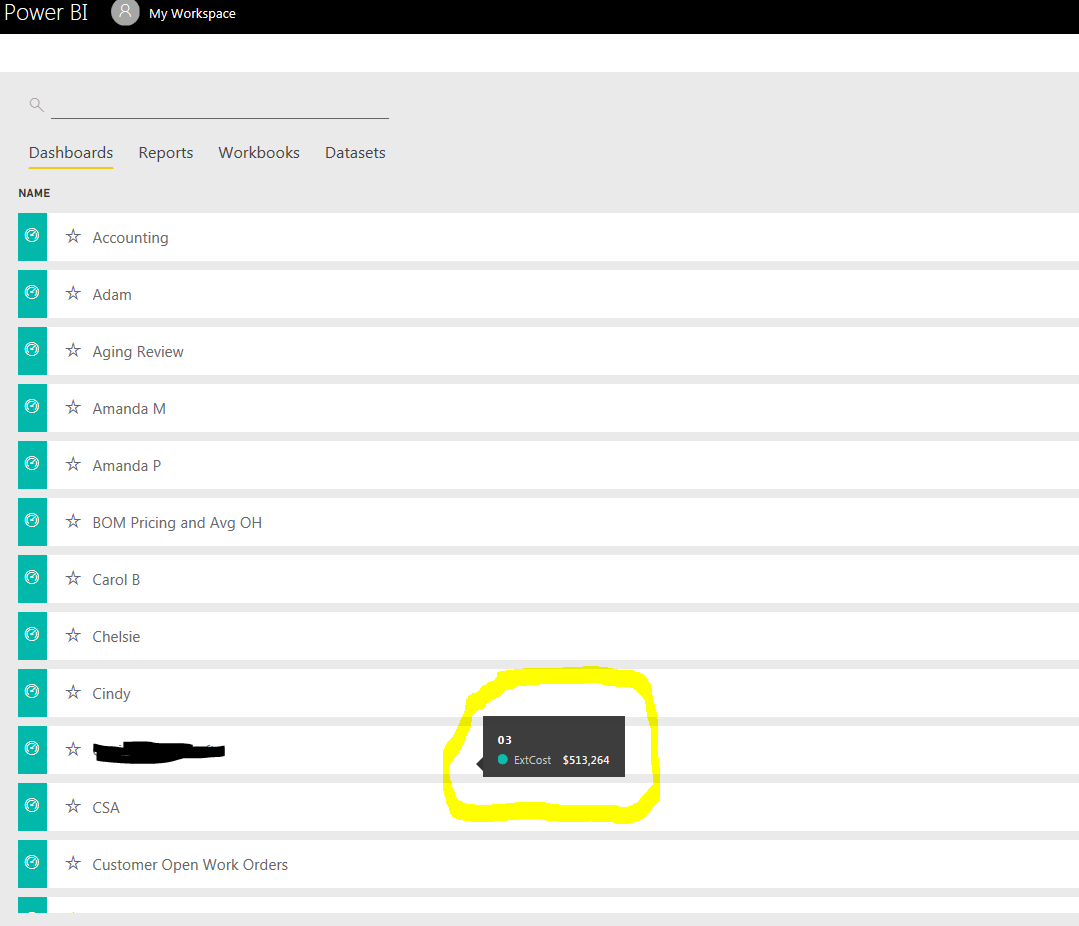1079x926 pixels.
Task: Open the Amanda M dashboard
Action: (129, 409)
